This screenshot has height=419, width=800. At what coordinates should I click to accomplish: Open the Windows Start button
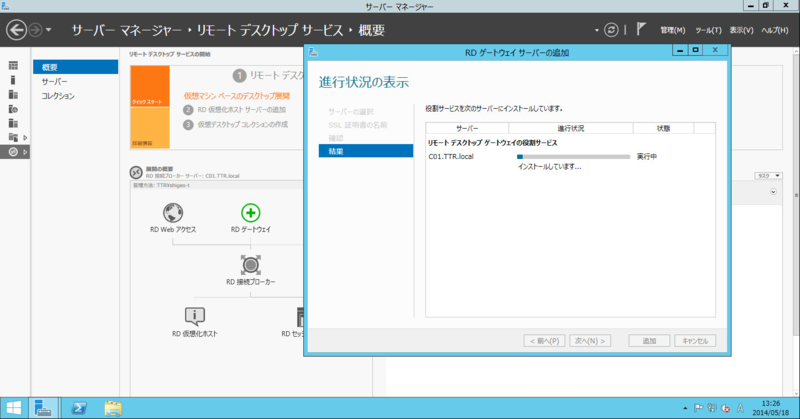[x=13, y=408]
